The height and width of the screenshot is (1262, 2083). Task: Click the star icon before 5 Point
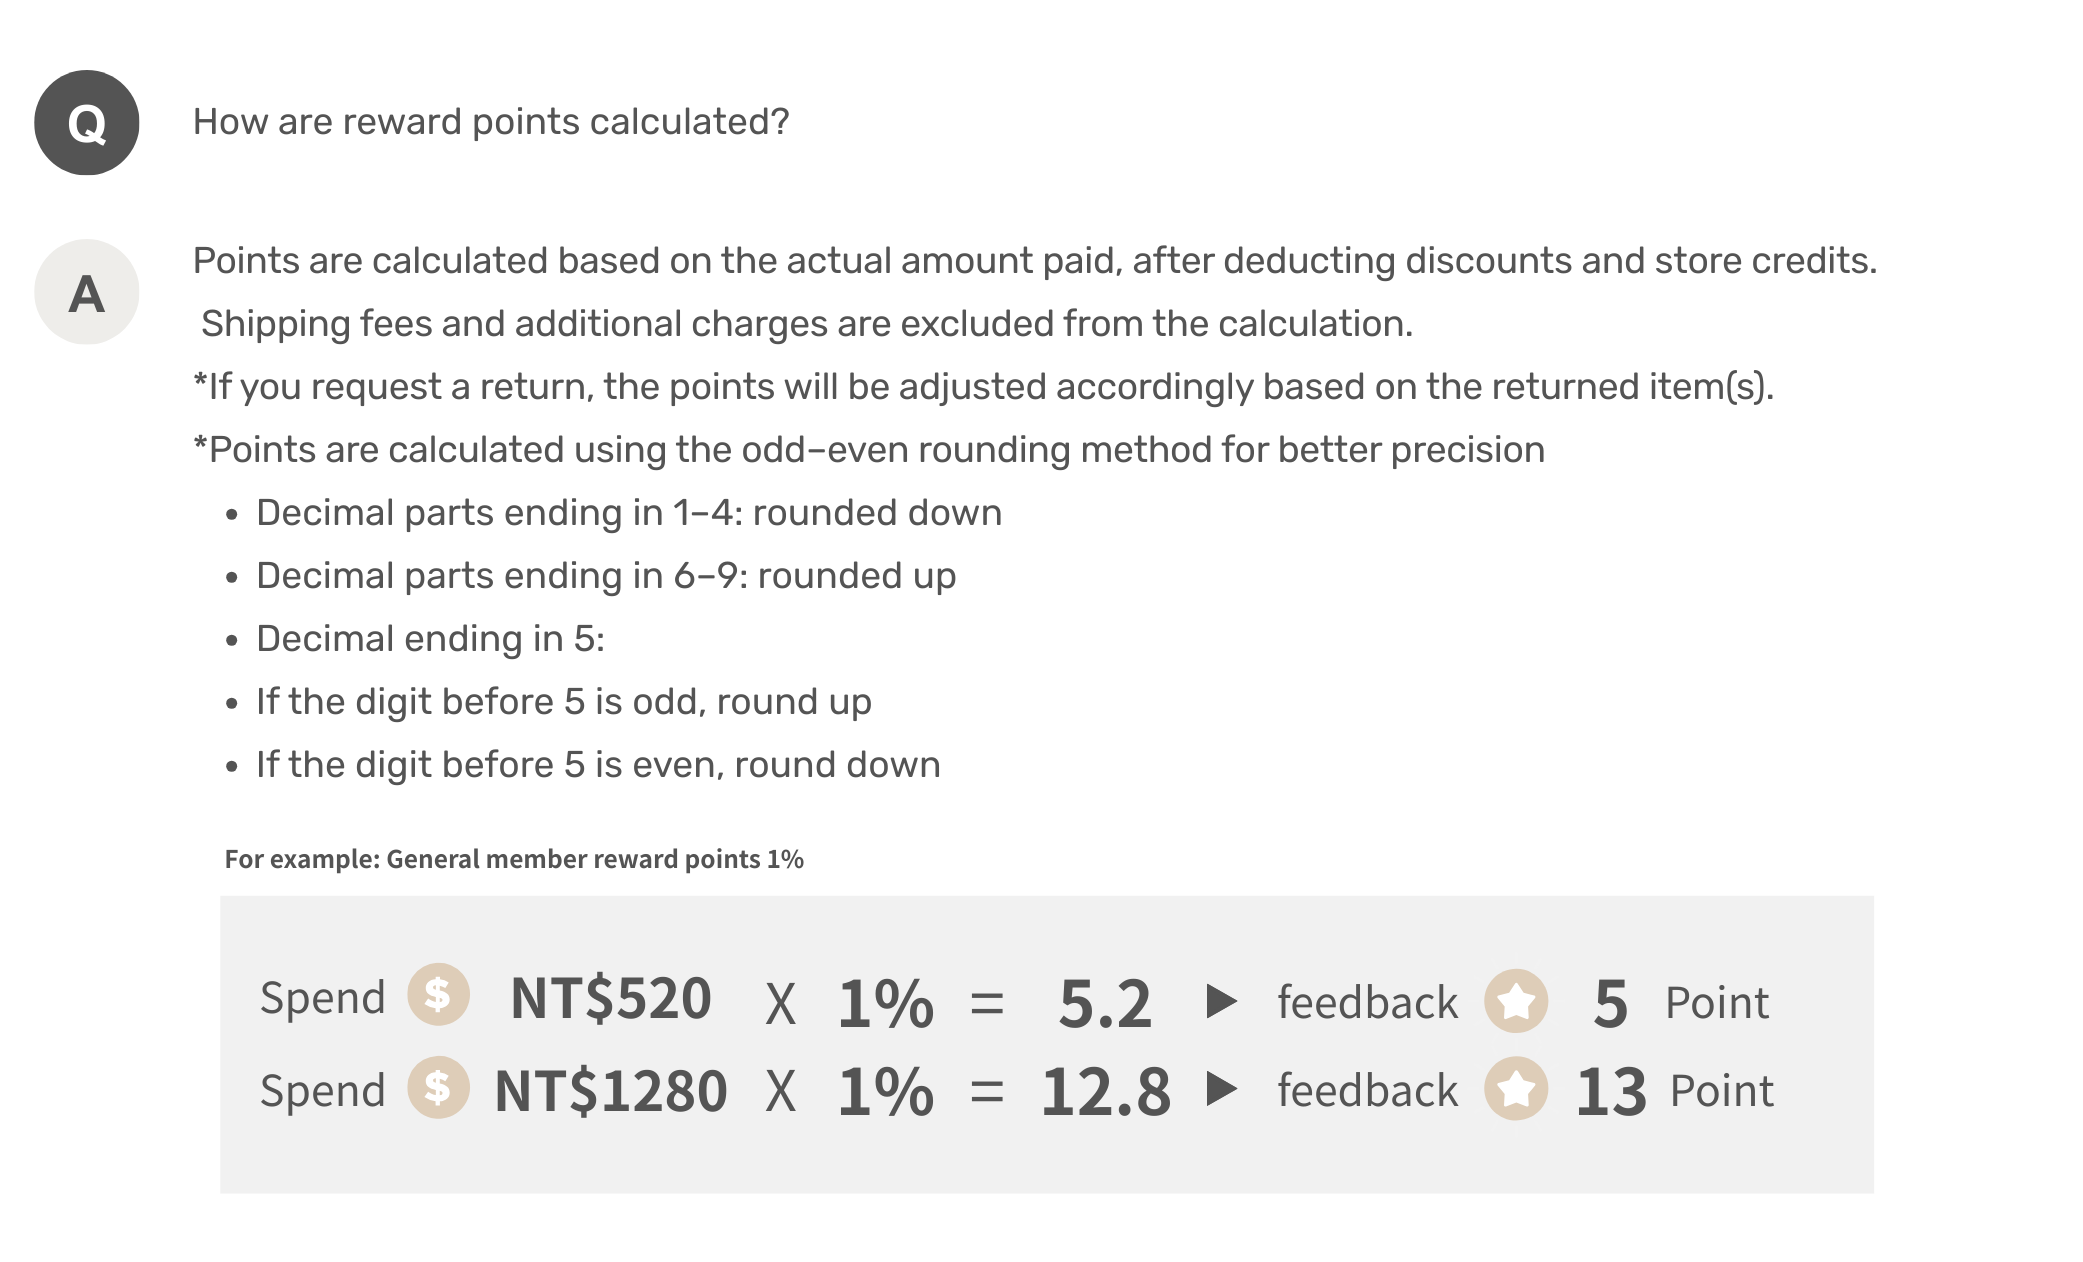(x=1516, y=1001)
